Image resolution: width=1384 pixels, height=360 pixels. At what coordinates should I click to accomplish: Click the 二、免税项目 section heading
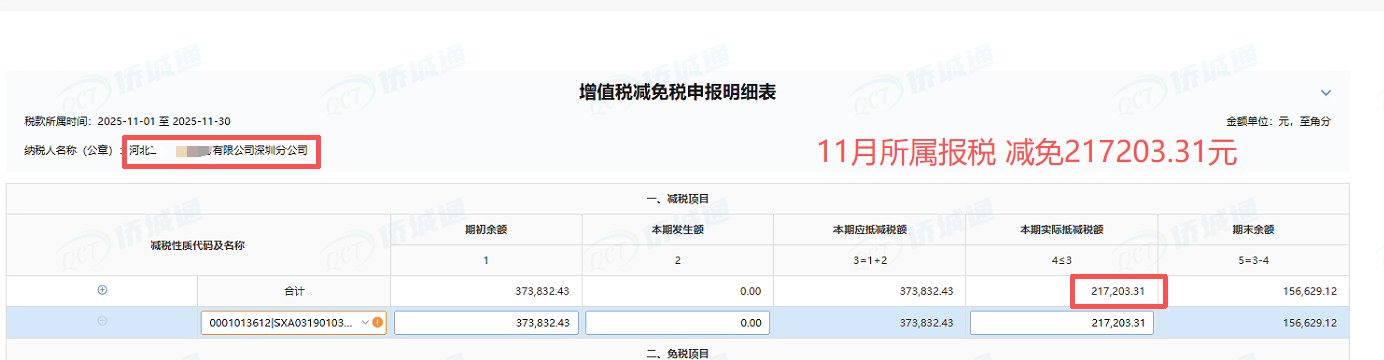pos(677,353)
